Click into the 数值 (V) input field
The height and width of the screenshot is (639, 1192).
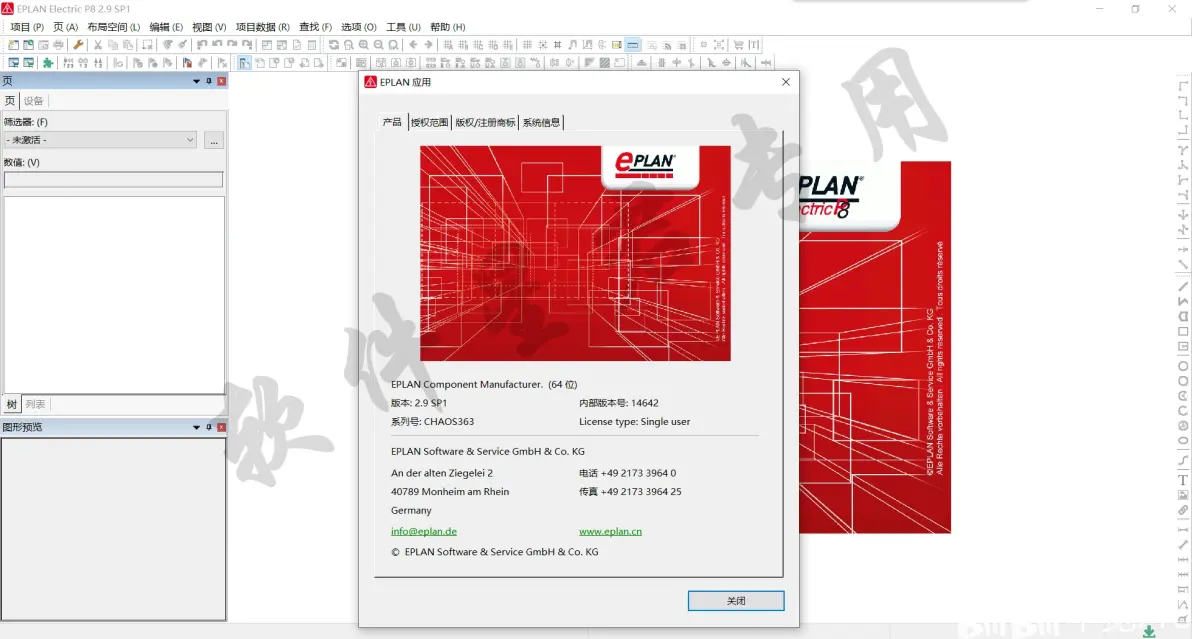click(x=113, y=179)
